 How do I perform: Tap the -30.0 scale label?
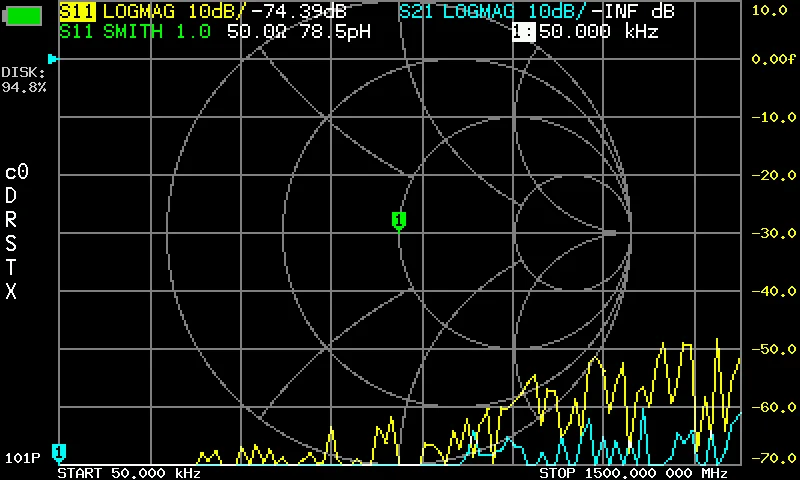(773, 233)
